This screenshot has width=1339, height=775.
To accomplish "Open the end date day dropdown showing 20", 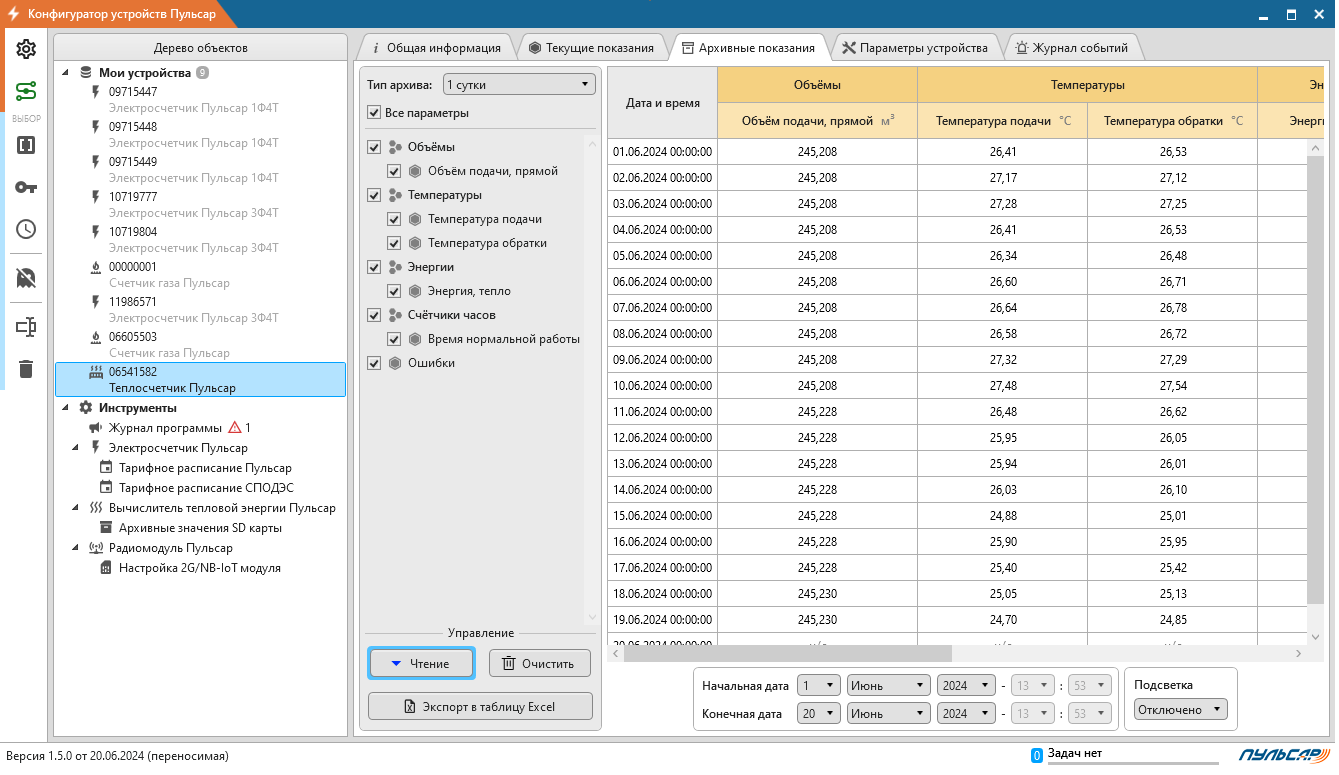I will (818, 714).
